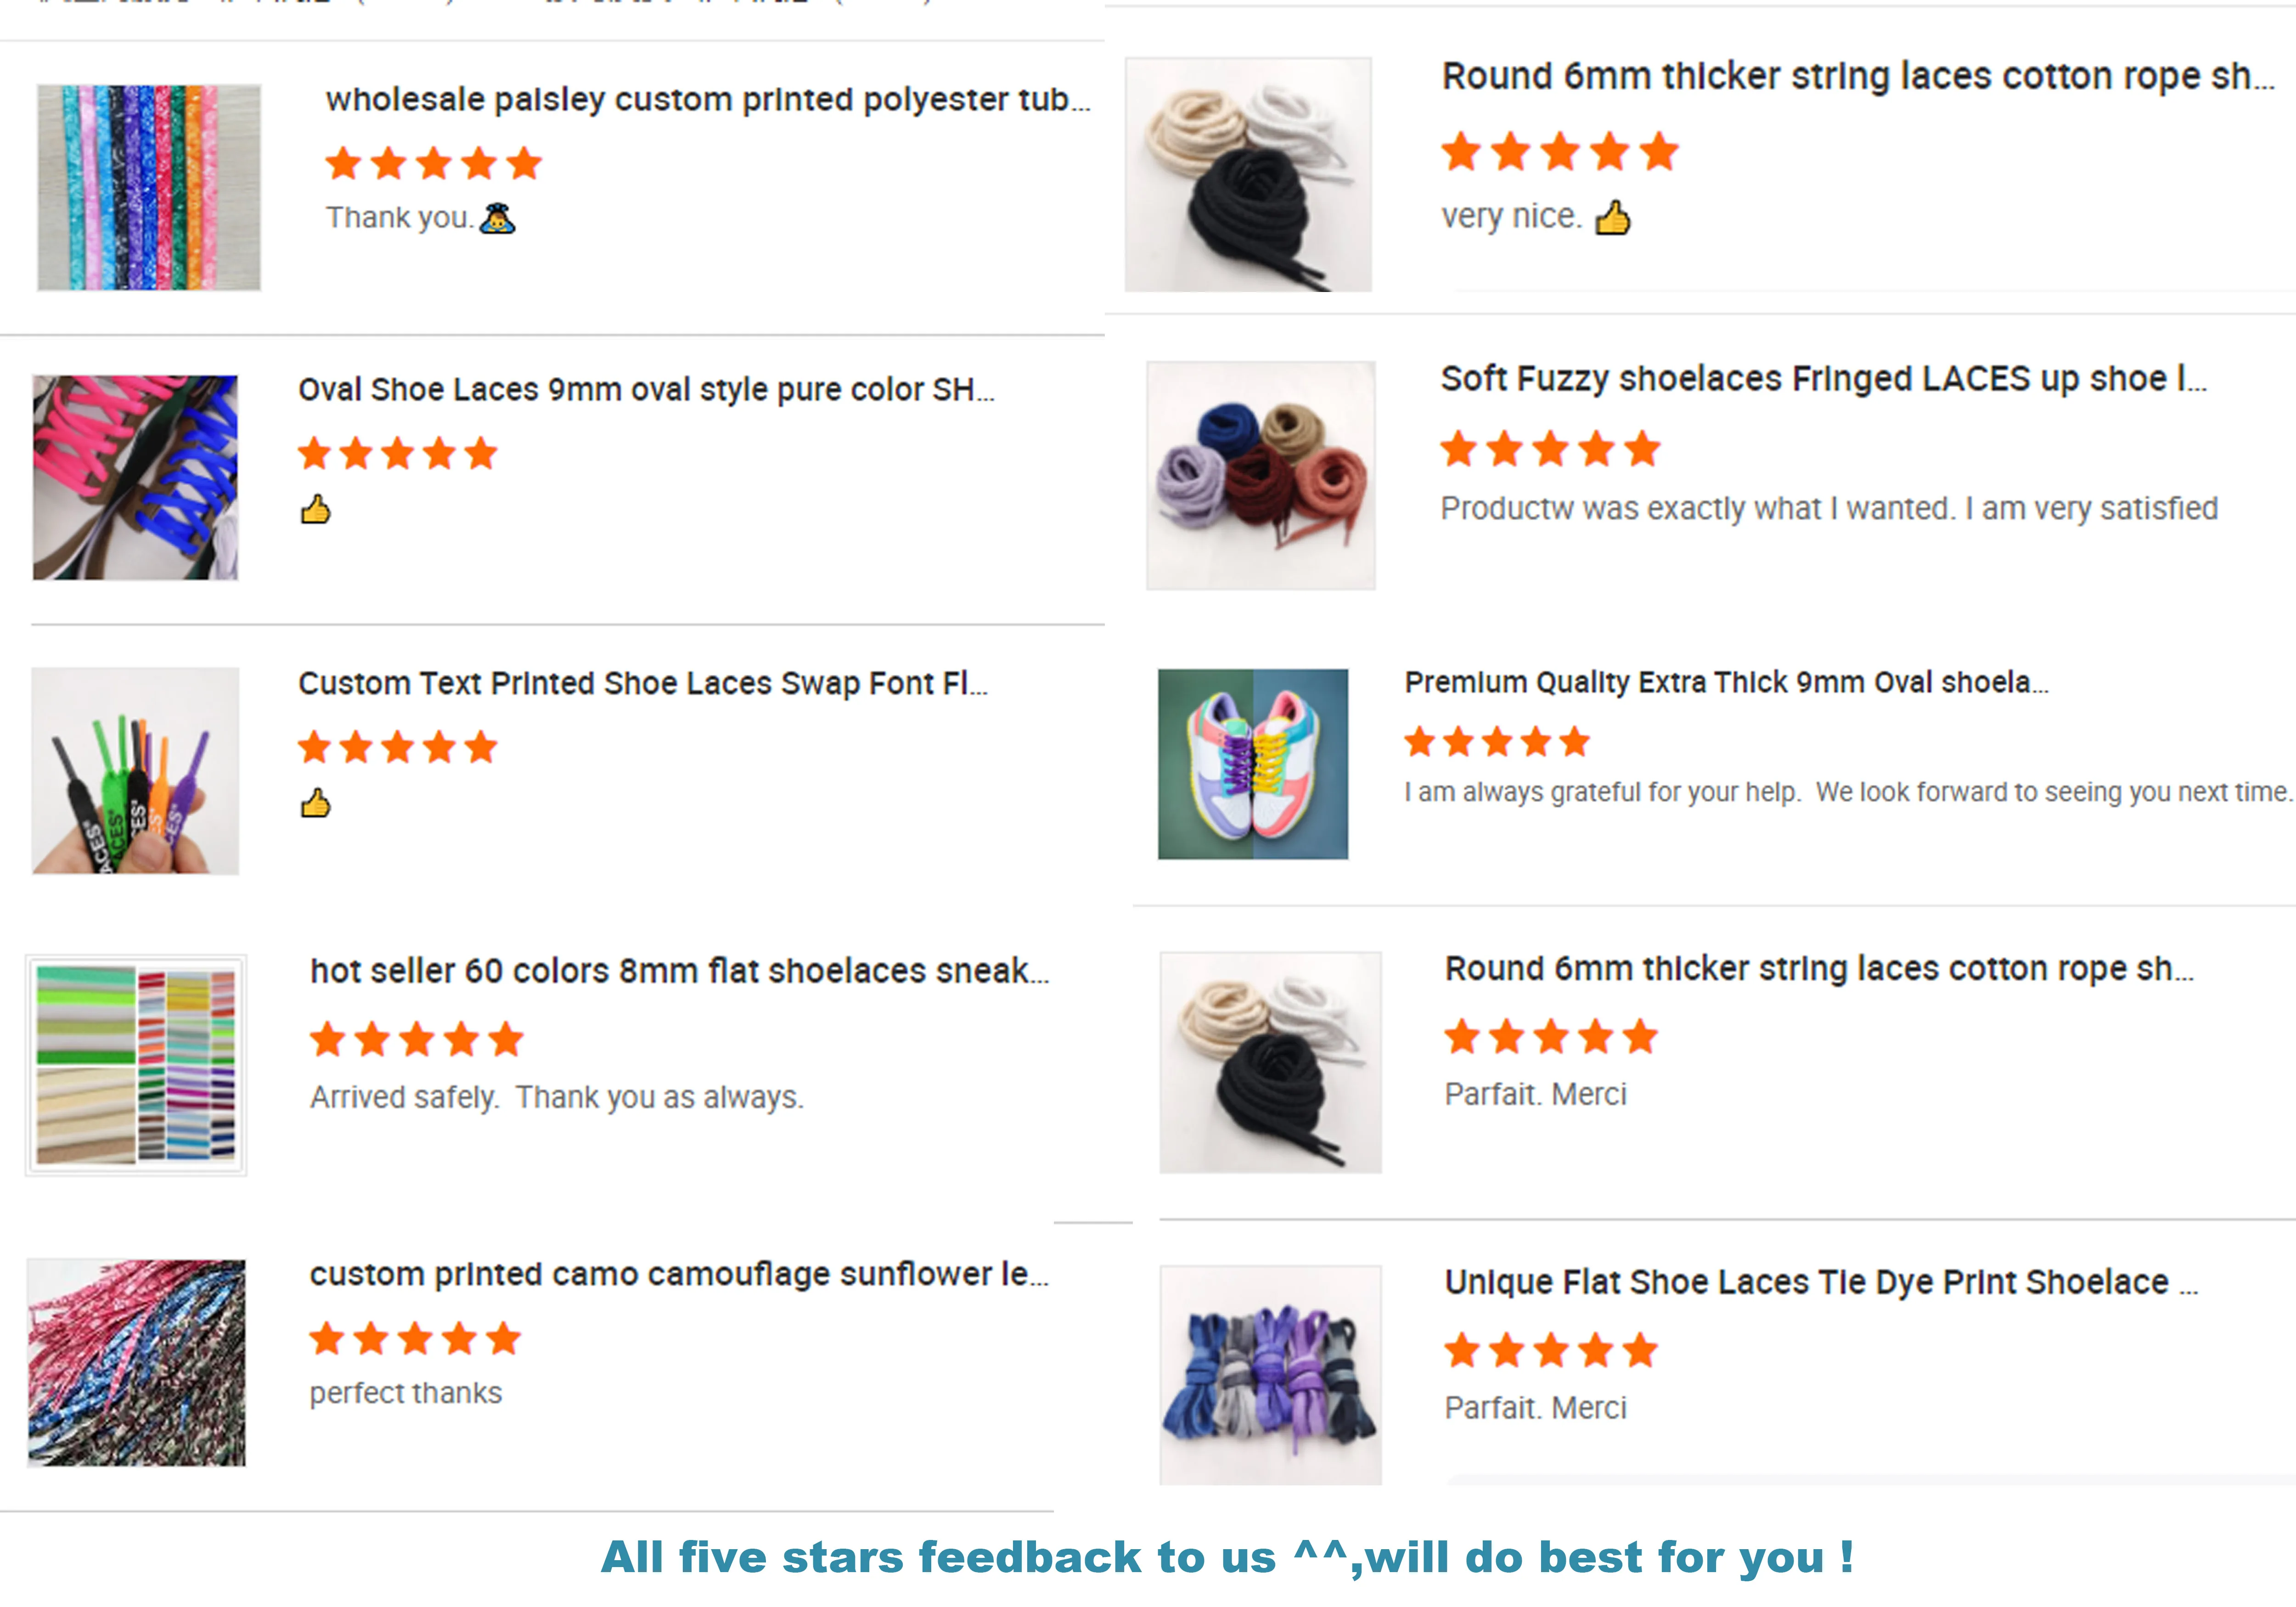Open custom text printed laces thumbnail
The width and height of the screenshot is (2296, 1607).
pyautogui.click(x=136, y=770)
